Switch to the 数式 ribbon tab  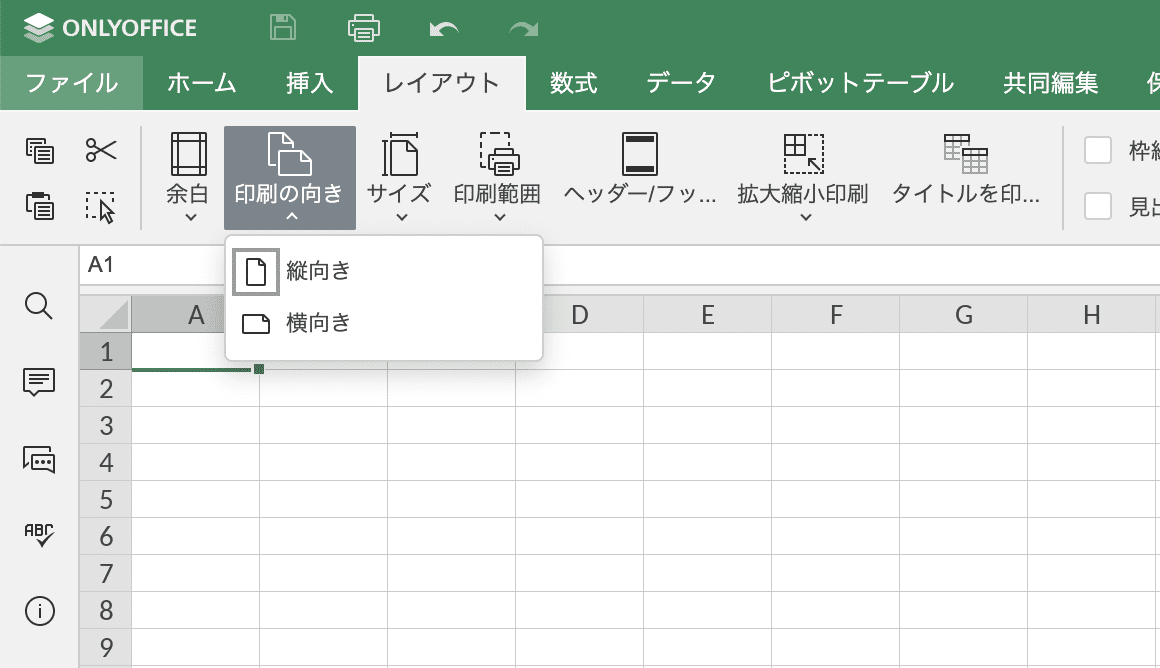pyautogui.click(x=571, y=83)
